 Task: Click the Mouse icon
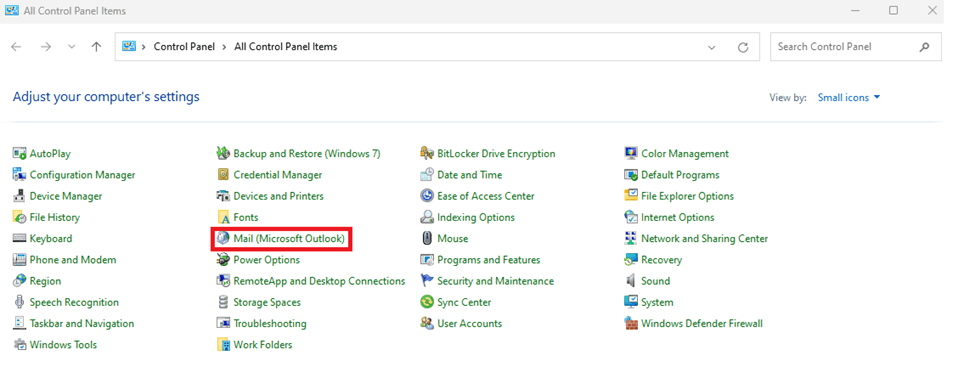point(427,238)
